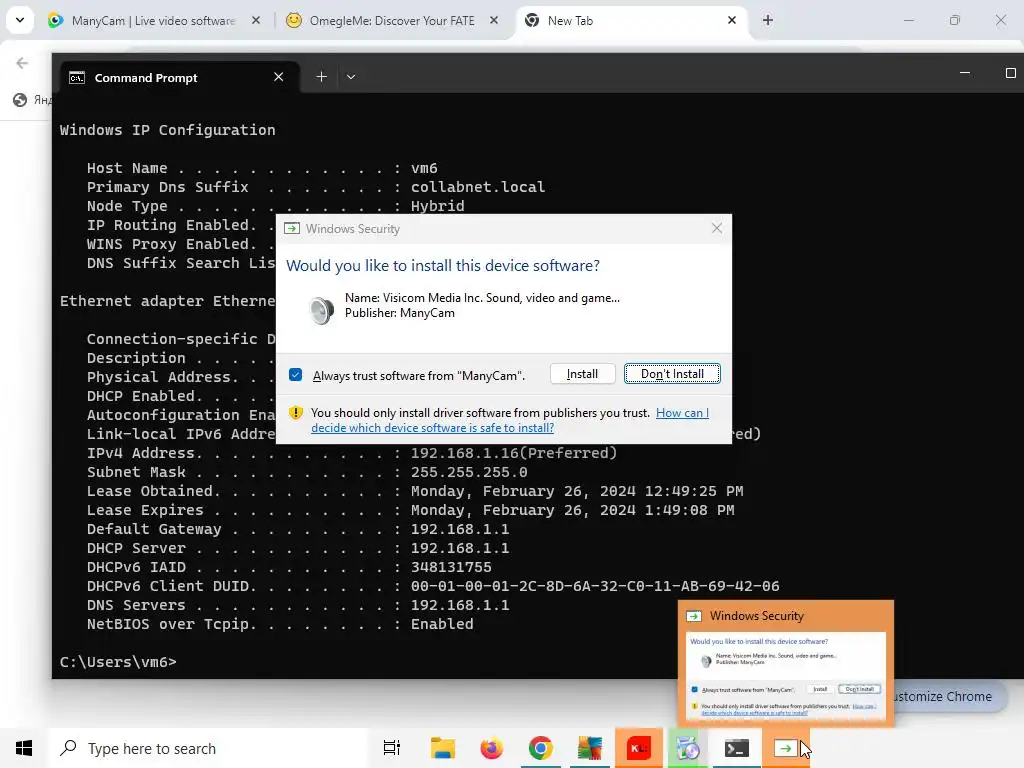Viewport: 1024px width, 768px height.
Task: Click the taskbar search box
Action: click(x=209, y=748)
